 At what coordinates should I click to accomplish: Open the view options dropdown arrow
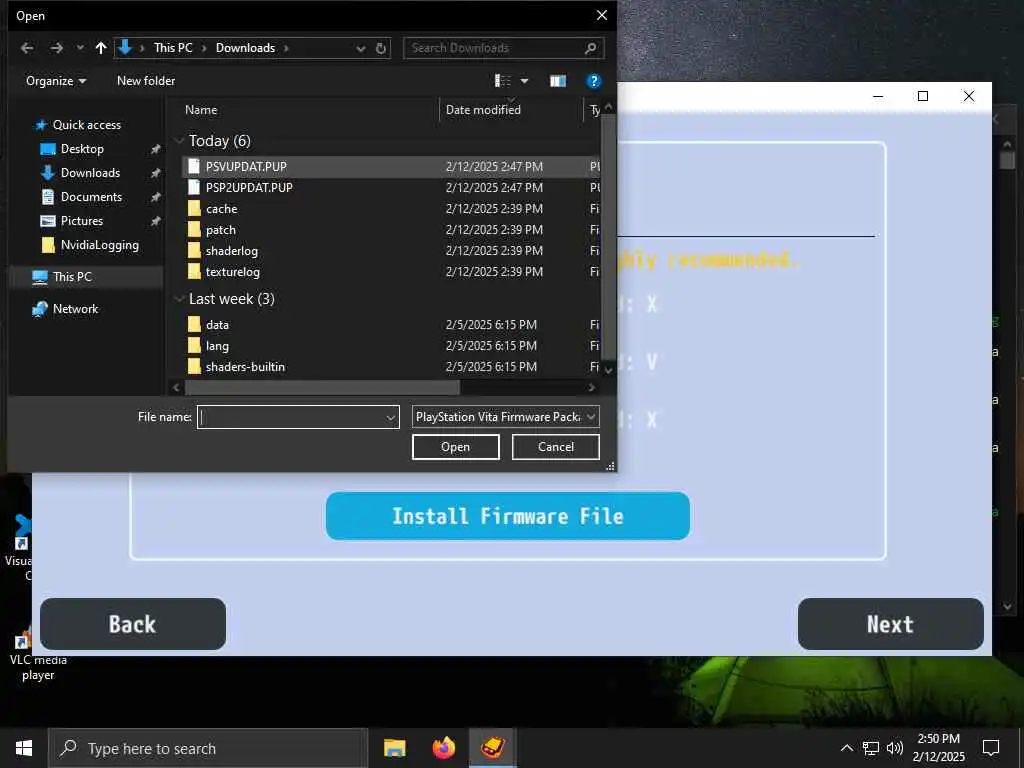(524, 81)
